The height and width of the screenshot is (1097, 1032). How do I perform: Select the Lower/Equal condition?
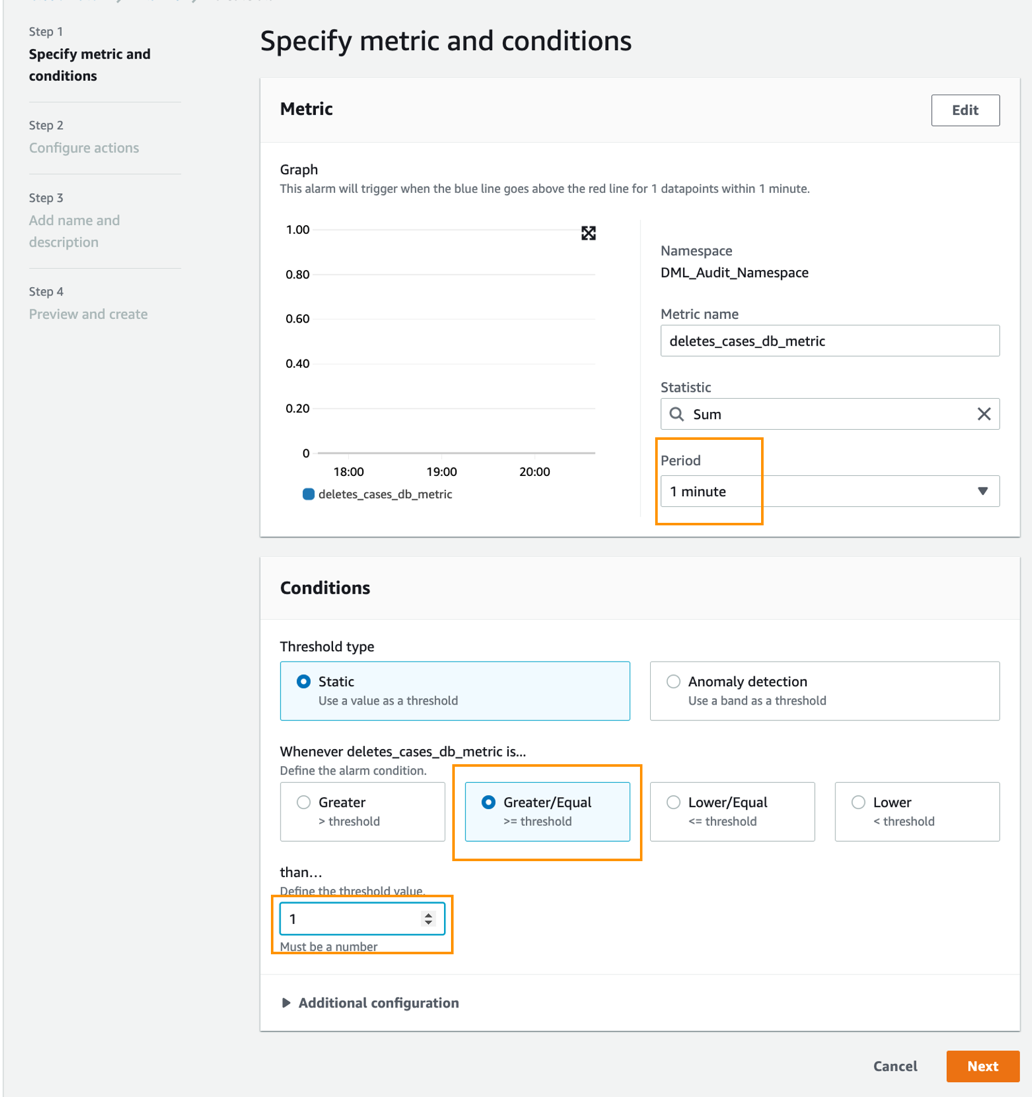[x=673, y=802]
